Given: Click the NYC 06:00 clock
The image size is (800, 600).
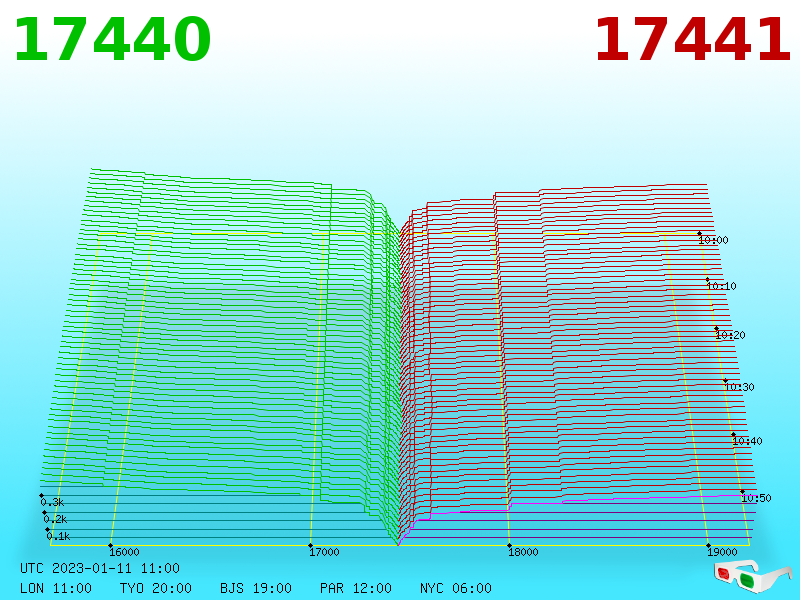Looking at the screenshot, I should click(456, 588).
